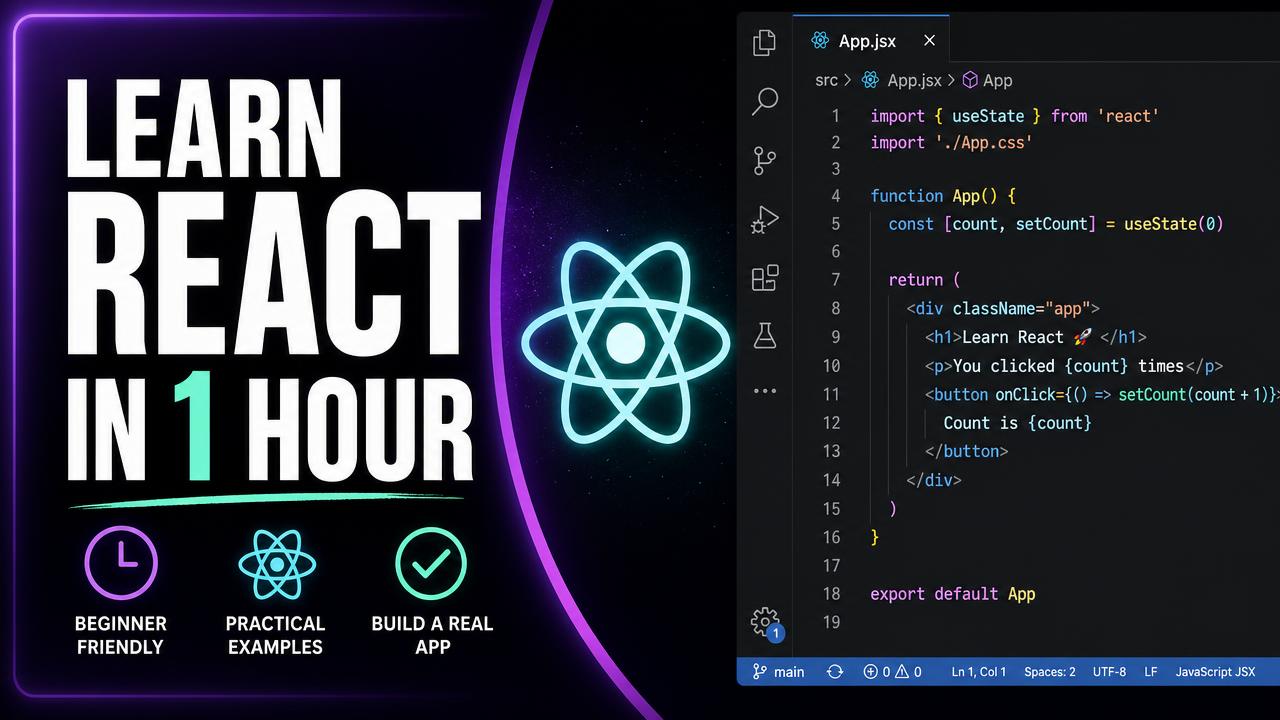Click 'You clicked {count} times' on line 10
1280x720 pixels.
coord(1068,366)
